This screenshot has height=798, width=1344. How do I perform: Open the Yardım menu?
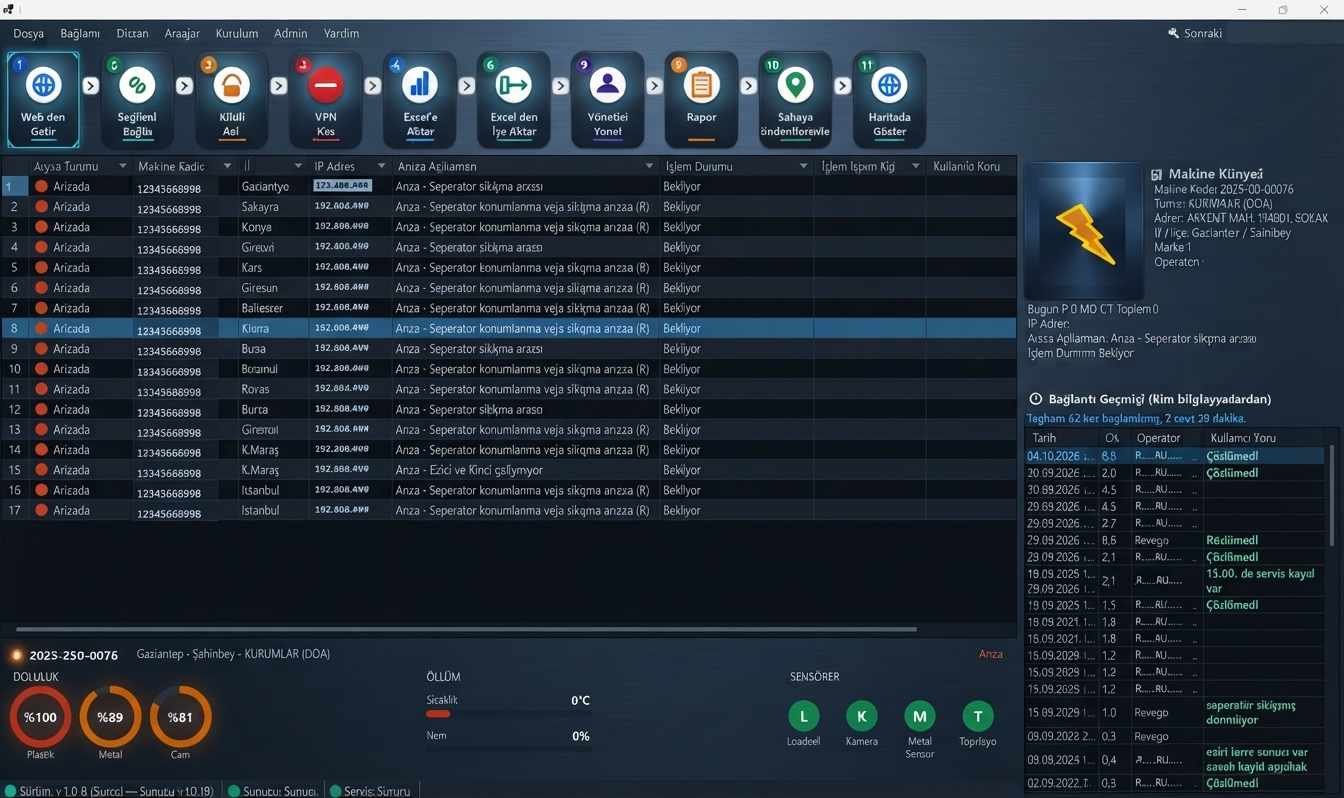click(341, 33)
